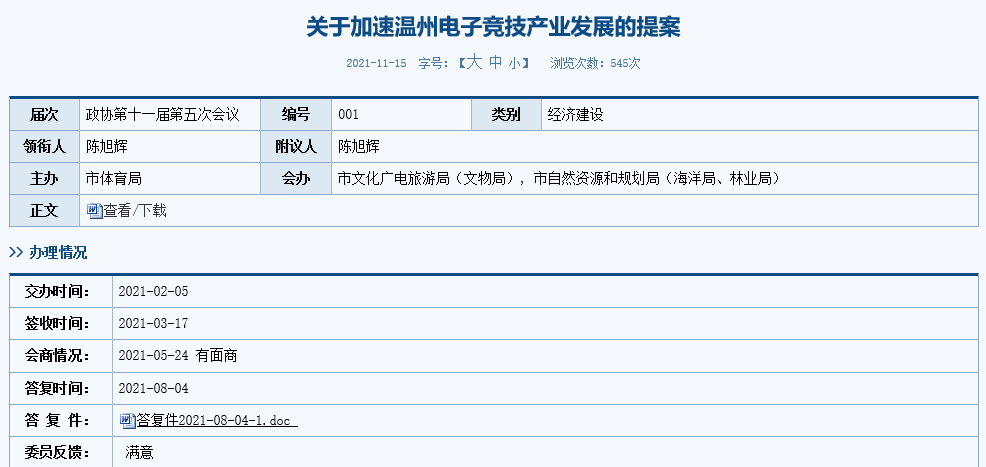
Task: Click the 编号 header cell
Action: click(296, 114)
